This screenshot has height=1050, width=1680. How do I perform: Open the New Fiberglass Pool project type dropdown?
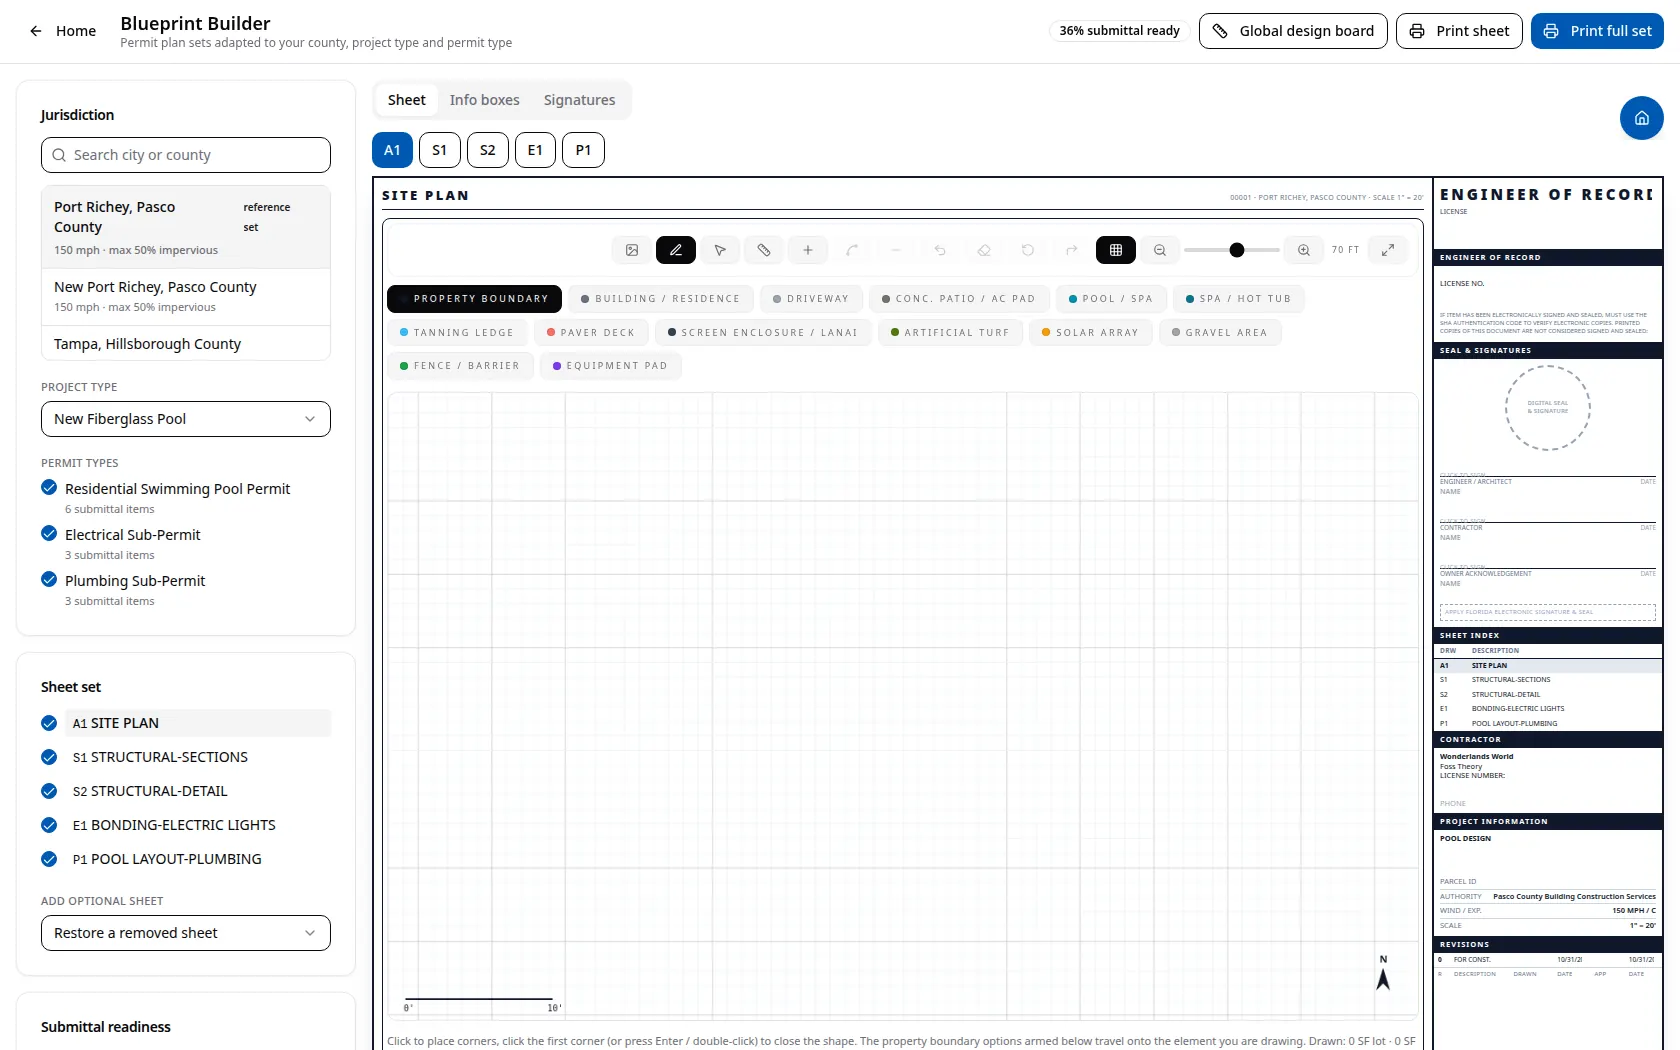pos(186,419)
